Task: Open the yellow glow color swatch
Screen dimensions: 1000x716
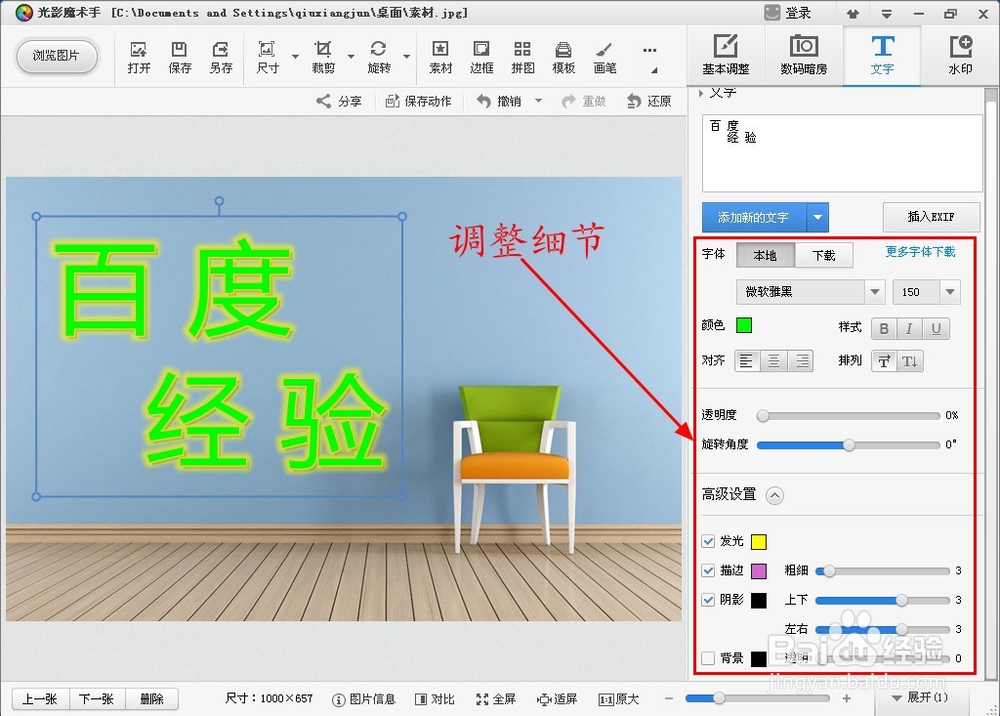Action: click(758, 542)
